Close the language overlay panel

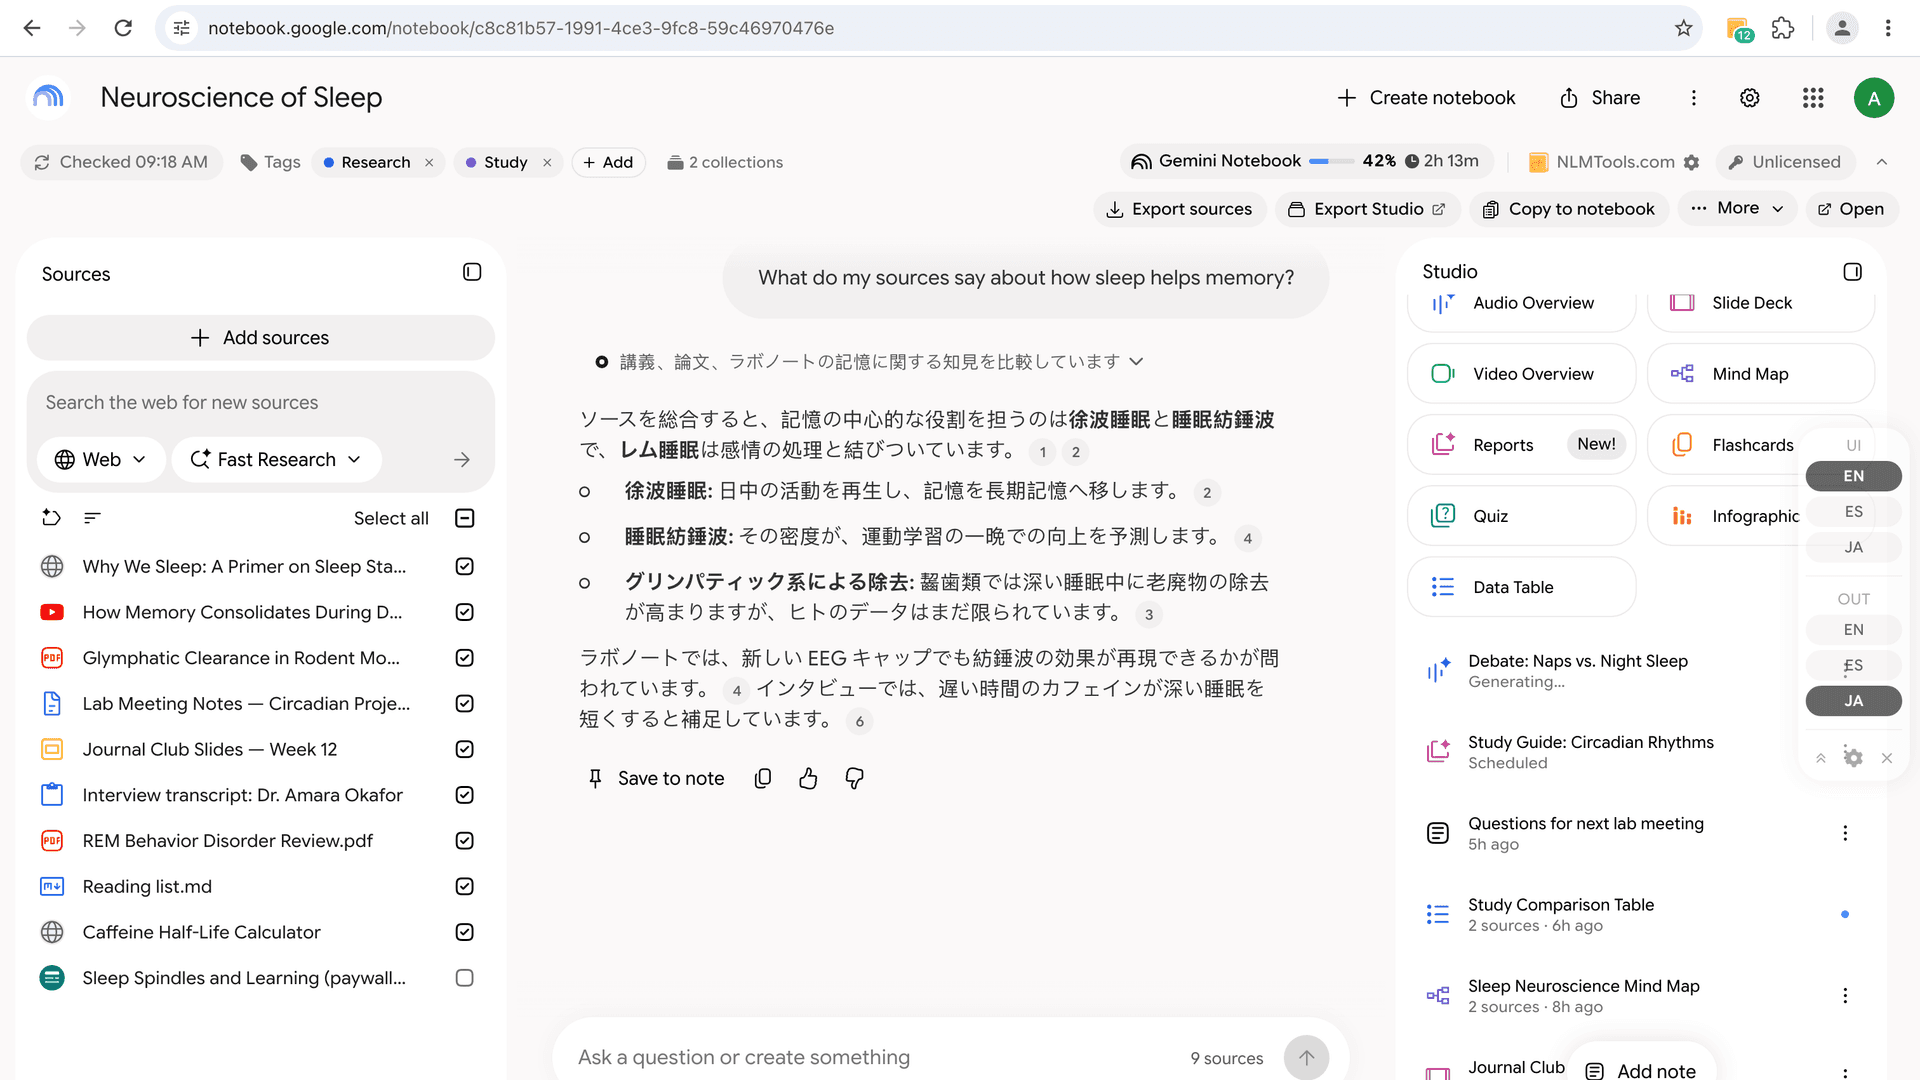[x=1887, y=758]
